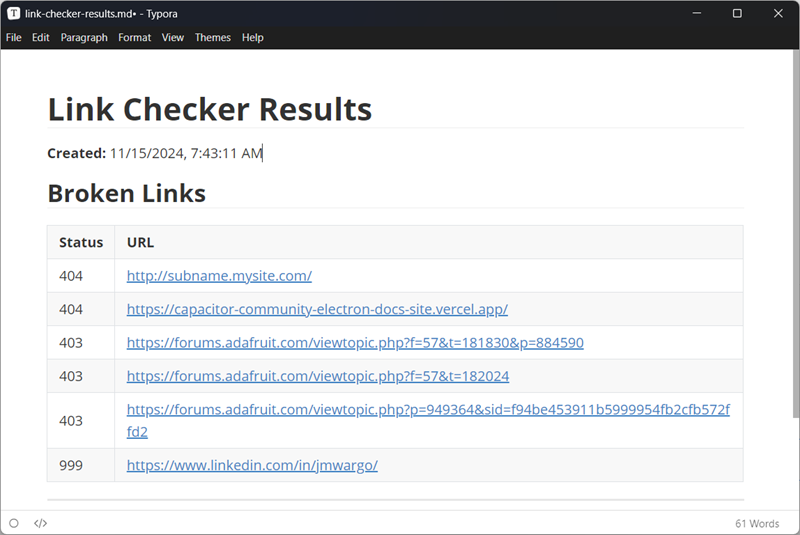Screen dimensions: 800x535
Task: Open the Format menu
Action: [x=135, y=38]
